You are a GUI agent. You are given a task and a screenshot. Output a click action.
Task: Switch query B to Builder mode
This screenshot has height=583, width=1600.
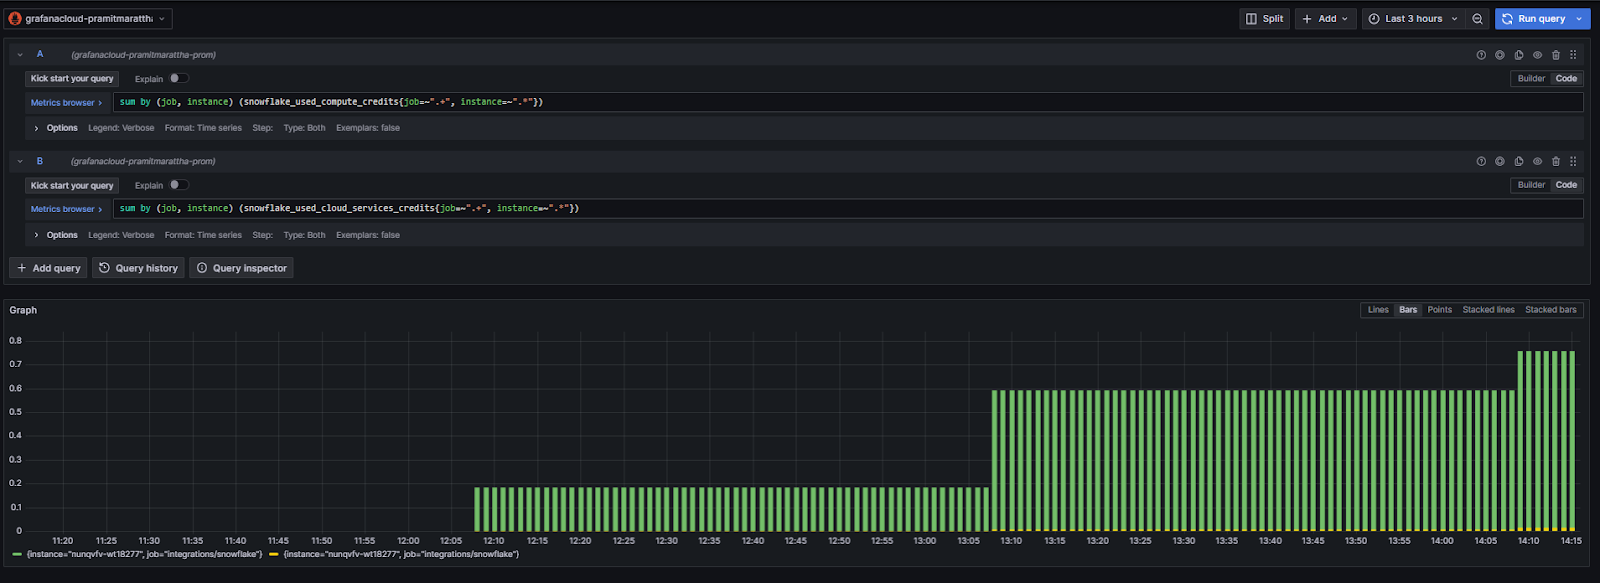click(x=1531, y=185)
